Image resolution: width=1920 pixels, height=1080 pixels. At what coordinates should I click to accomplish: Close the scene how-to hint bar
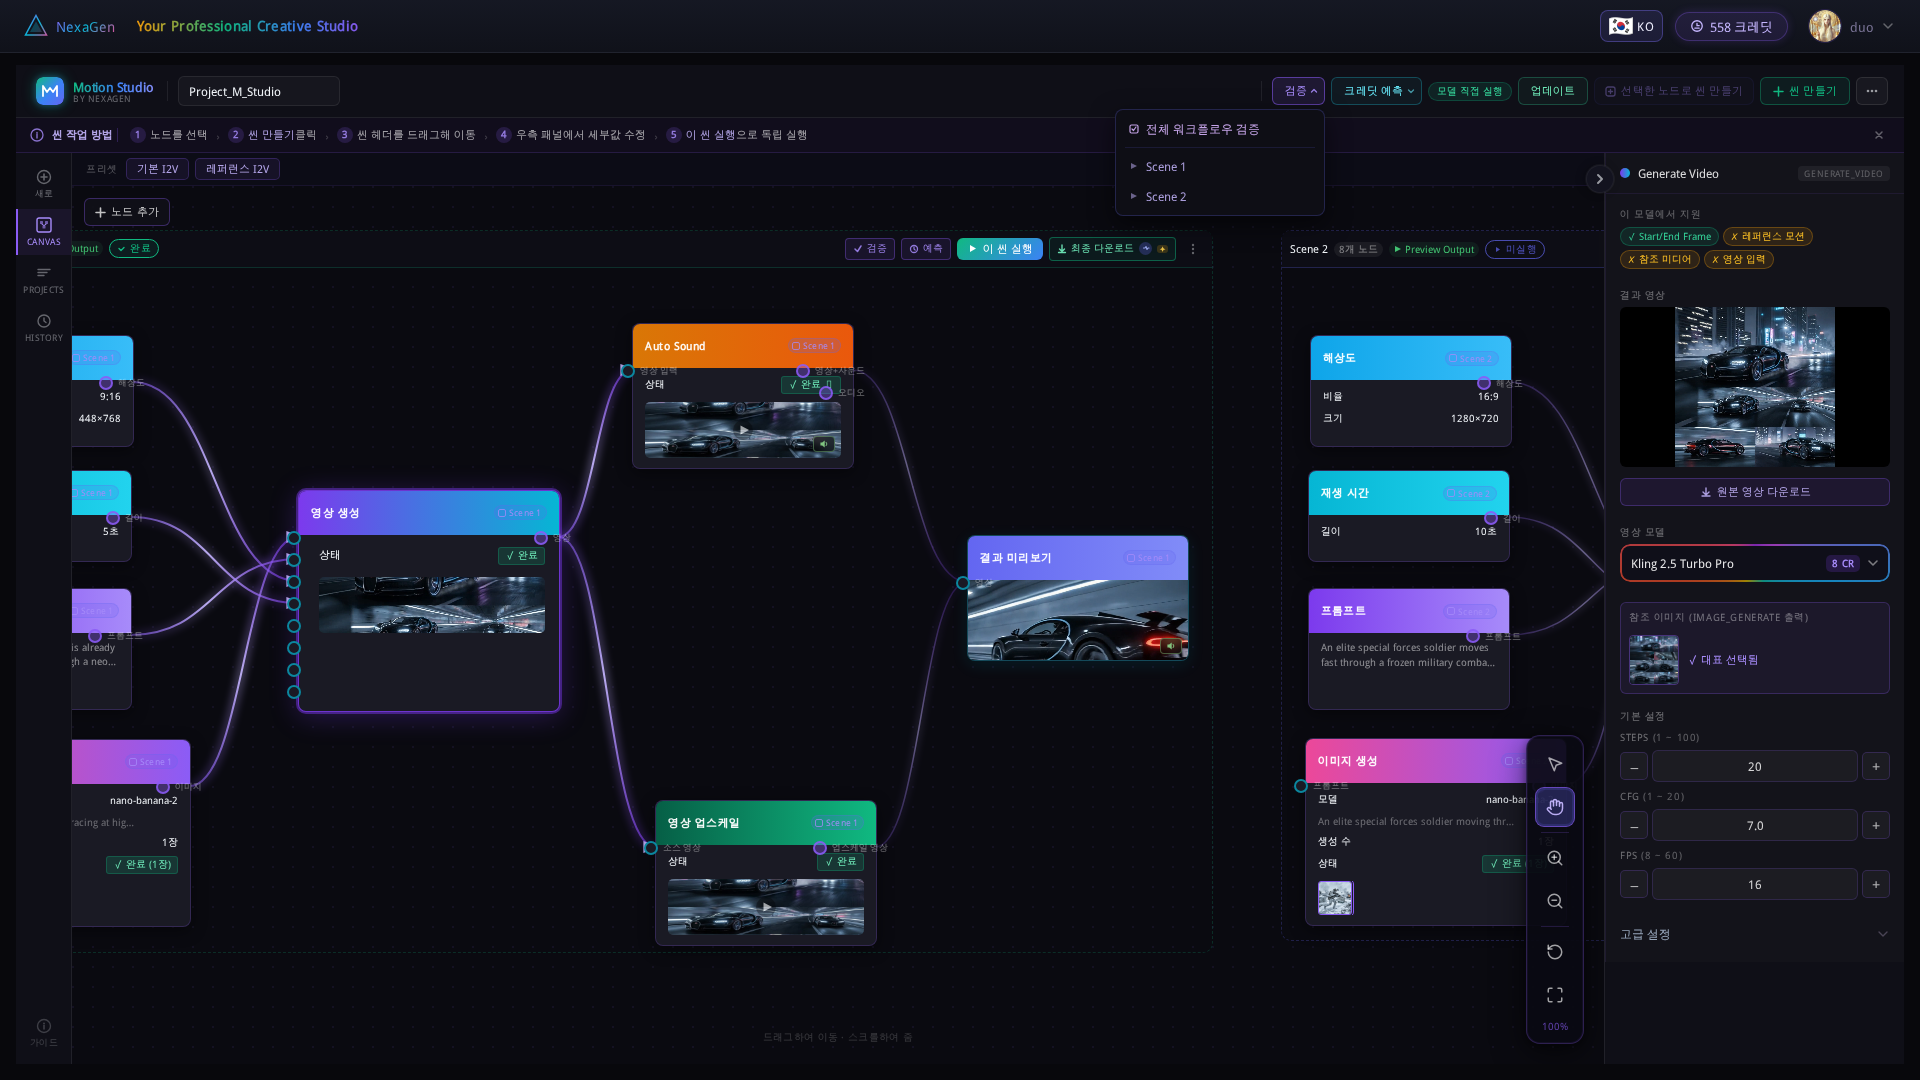click(1879, 135)
